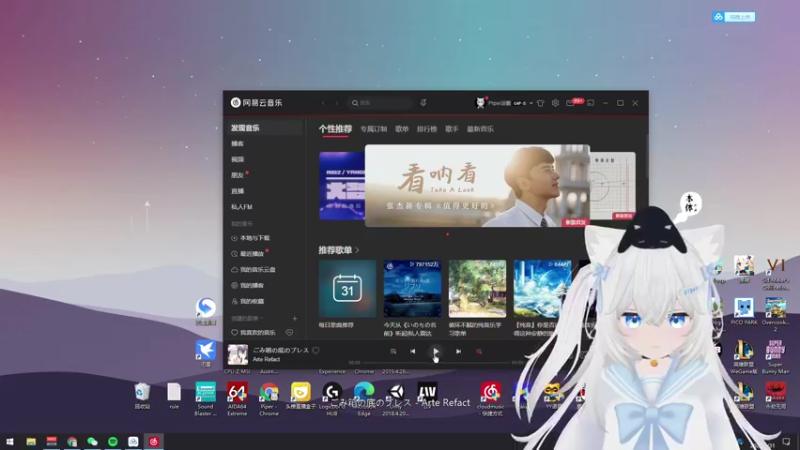
Task: Select the 专属定制 tab
Action: (x=373, y=129)
